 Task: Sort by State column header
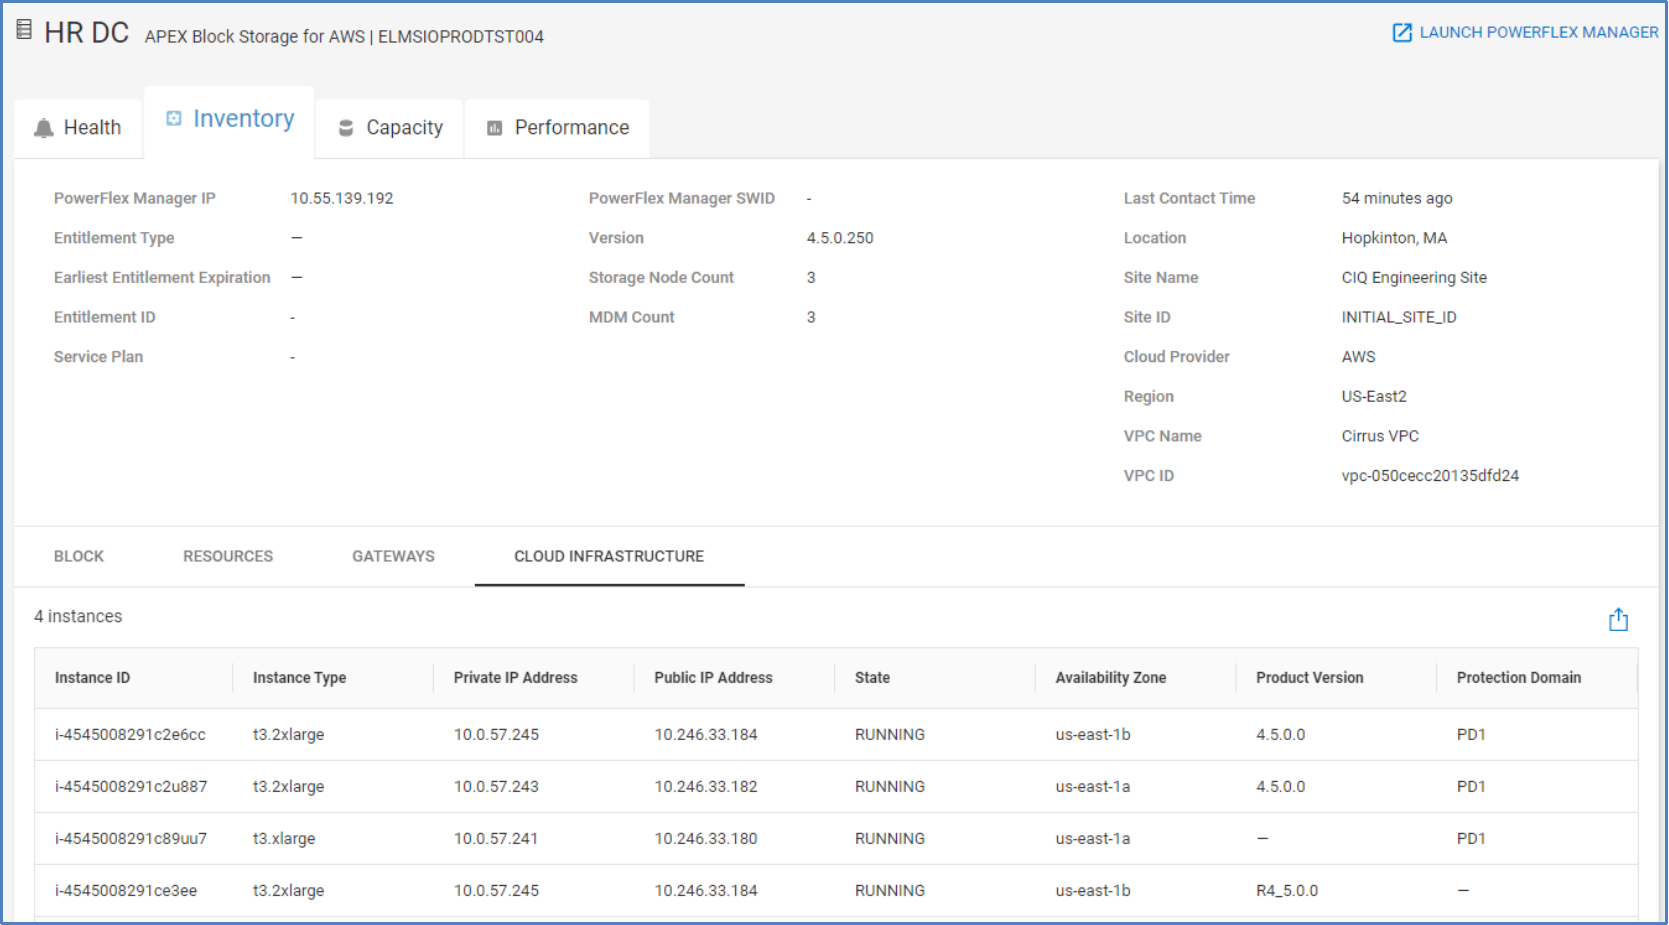[x=872, y=678]
